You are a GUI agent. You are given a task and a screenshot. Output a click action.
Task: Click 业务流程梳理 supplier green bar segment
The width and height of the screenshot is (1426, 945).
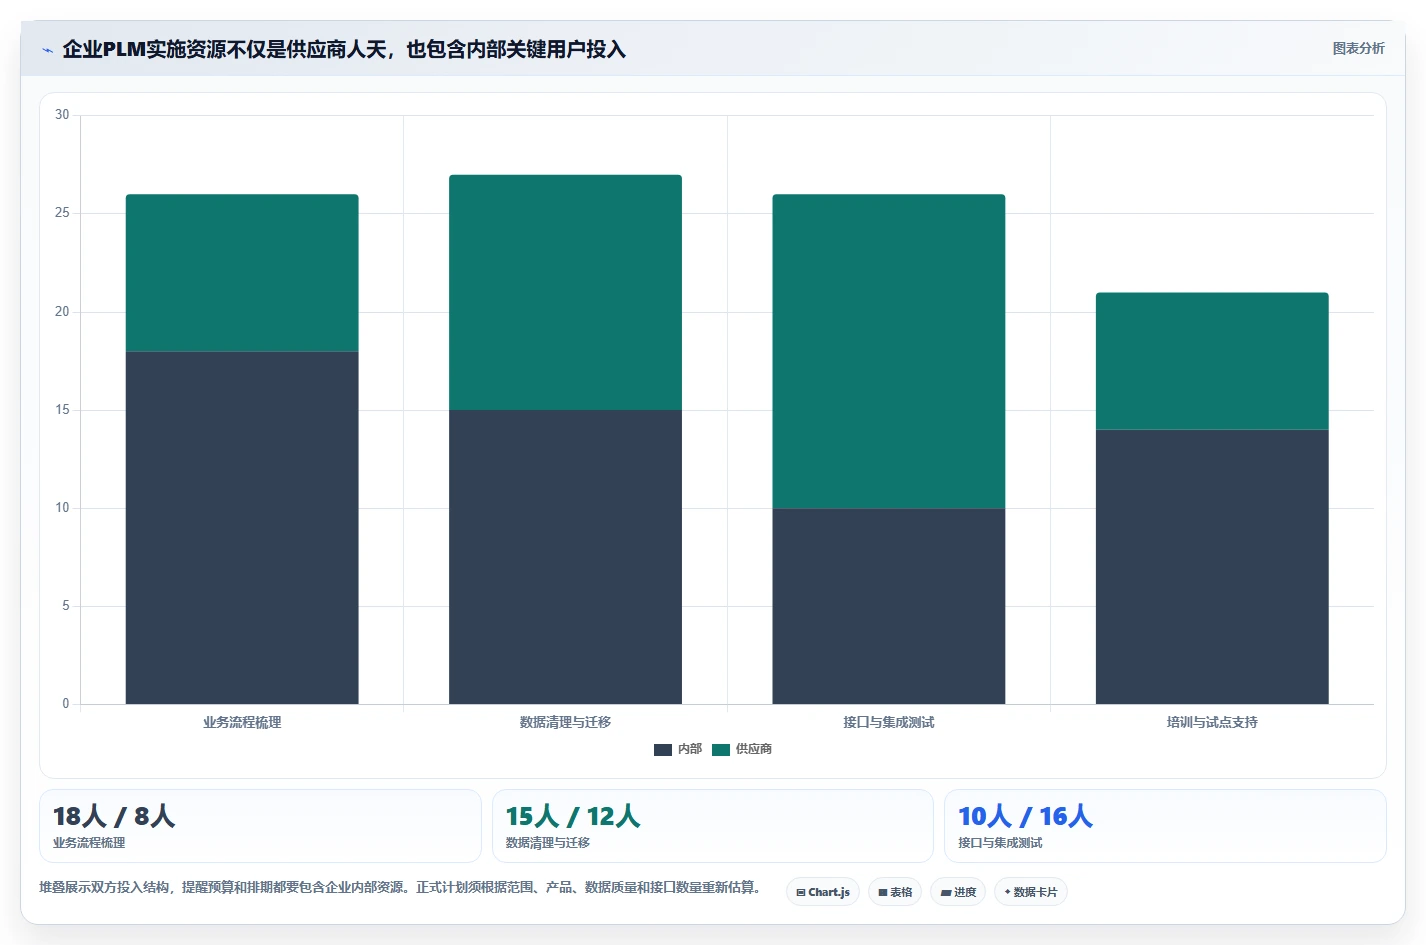pyautogui.click(x=242, y=273)
